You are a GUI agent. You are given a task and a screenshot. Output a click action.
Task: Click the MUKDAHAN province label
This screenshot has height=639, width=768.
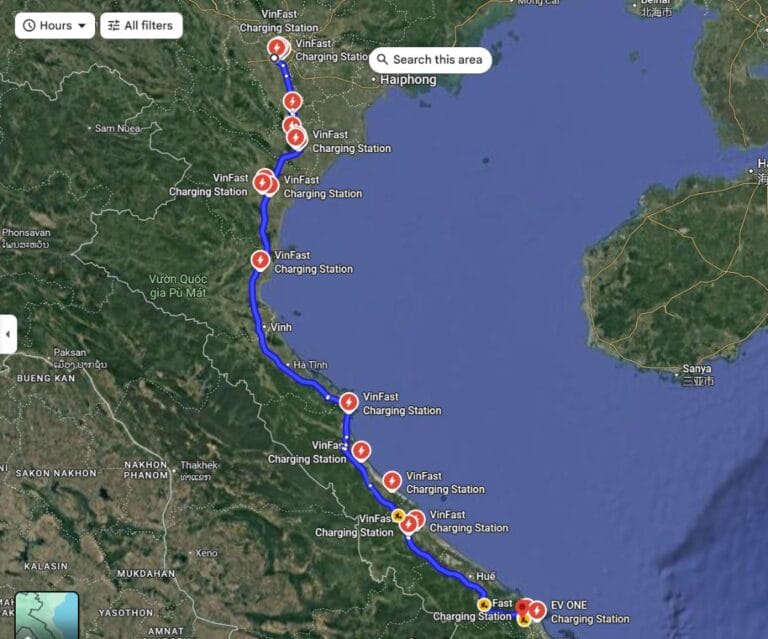point(146,573)
